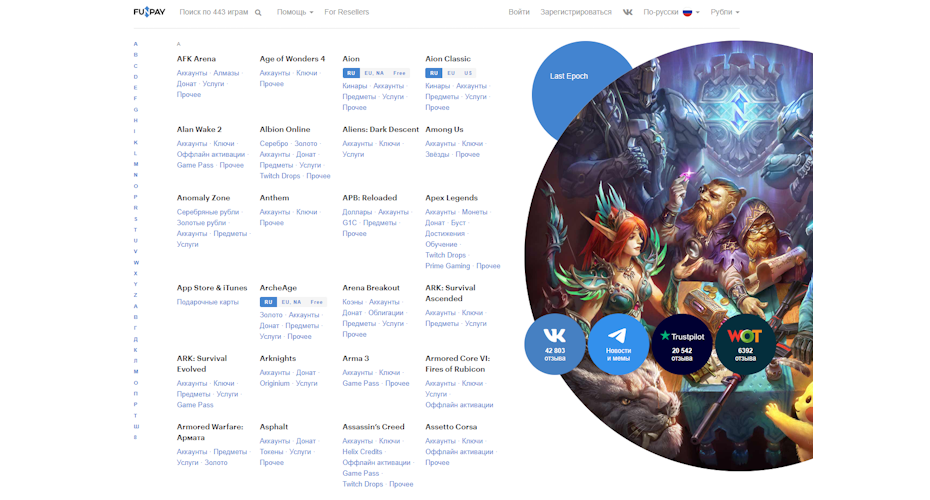The height and width of the screenshot is (500, 930).
Task: Open the Arma 3 game title
Action: coord(356,358)
